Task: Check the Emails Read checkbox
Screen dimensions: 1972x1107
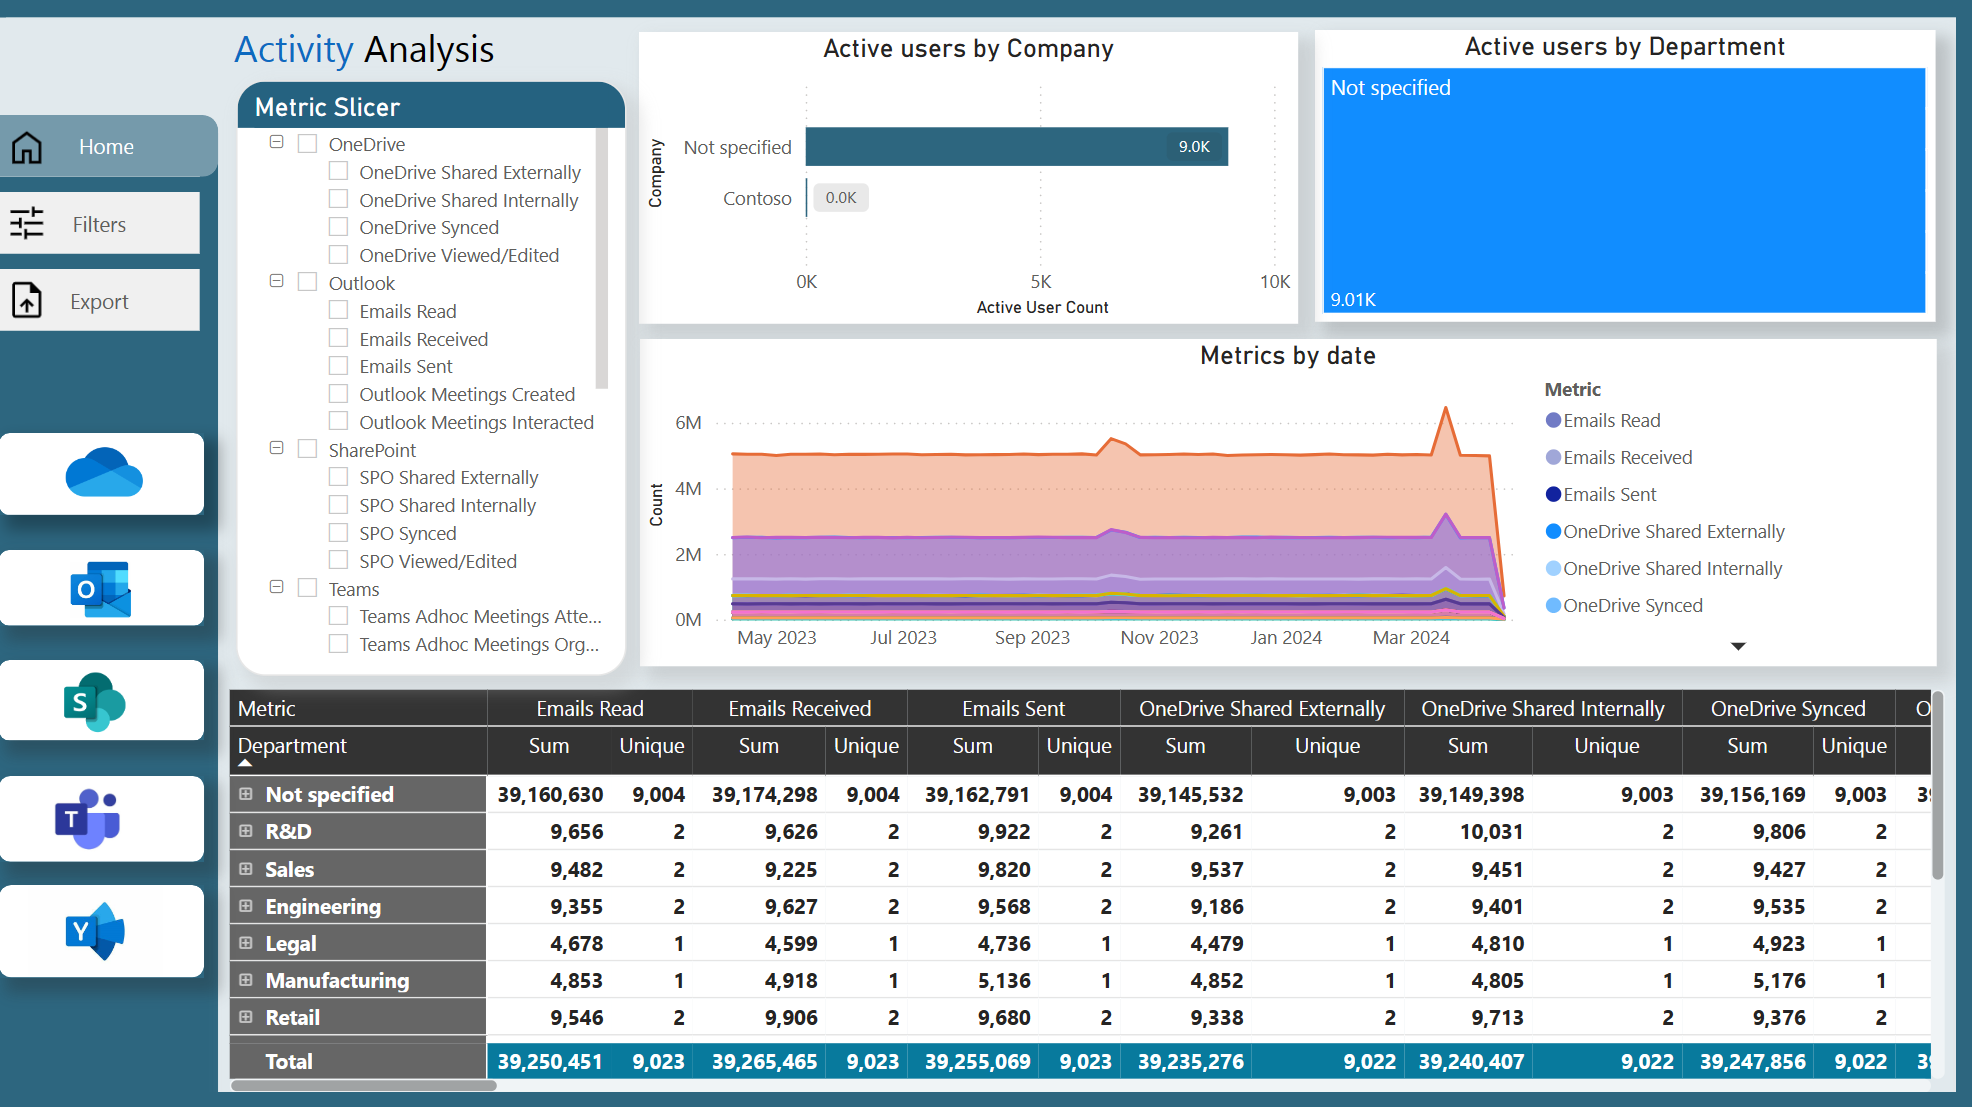Action: [x=338, y=310]
